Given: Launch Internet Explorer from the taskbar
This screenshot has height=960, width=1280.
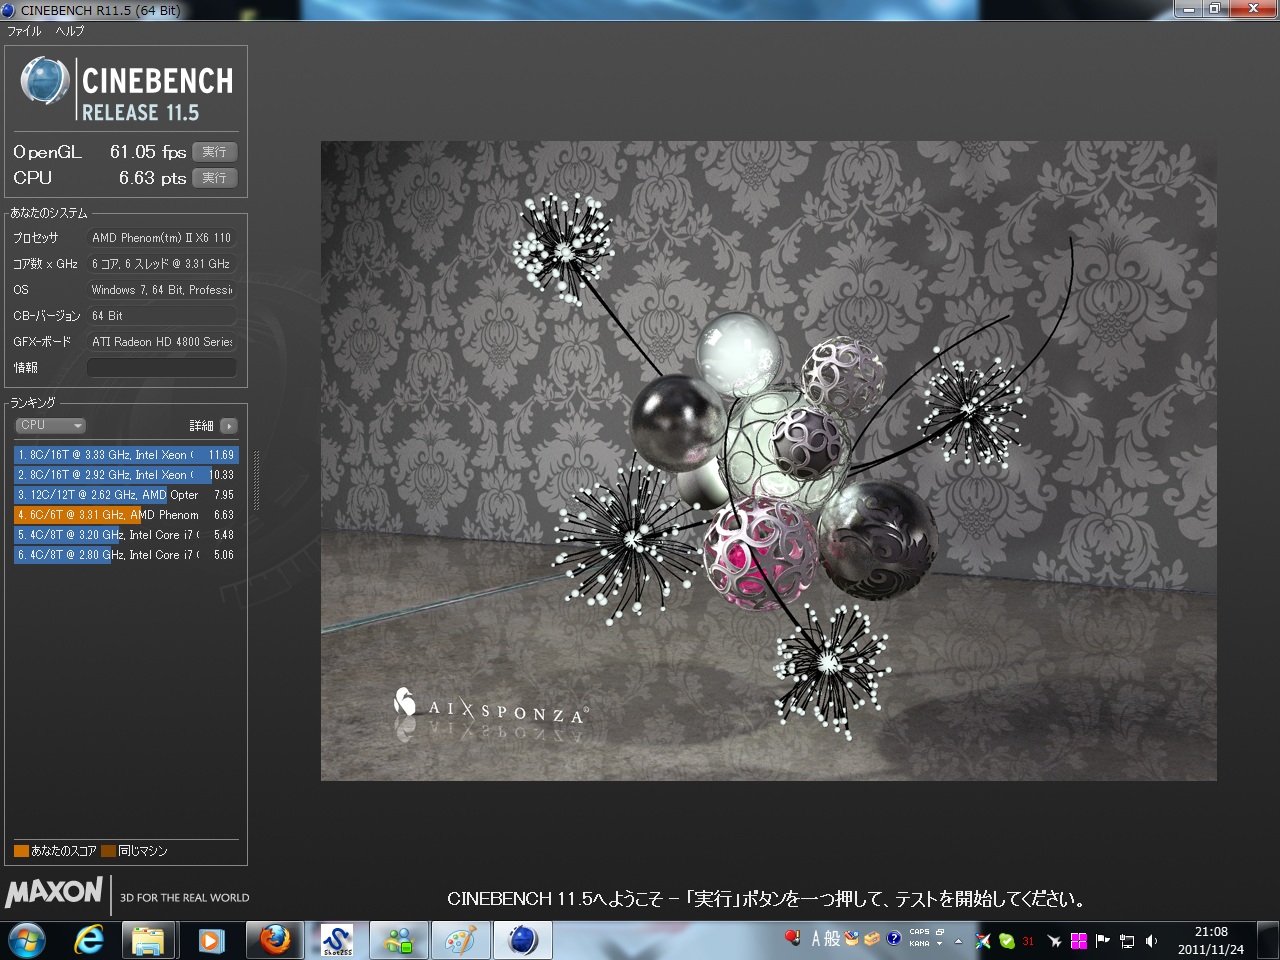Looking at the screenshot, I should click(x=90, y=941).
